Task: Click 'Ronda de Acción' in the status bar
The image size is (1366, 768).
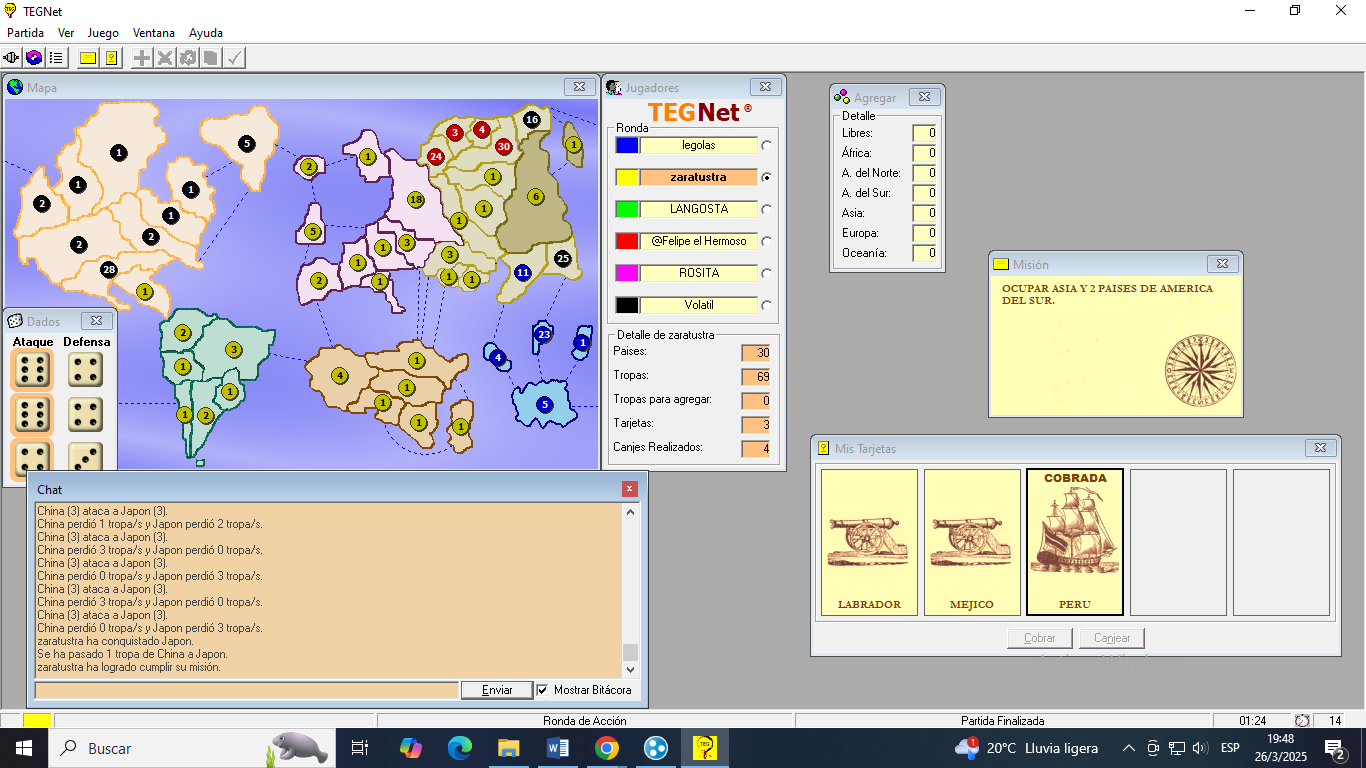Action: click(584, 720)
